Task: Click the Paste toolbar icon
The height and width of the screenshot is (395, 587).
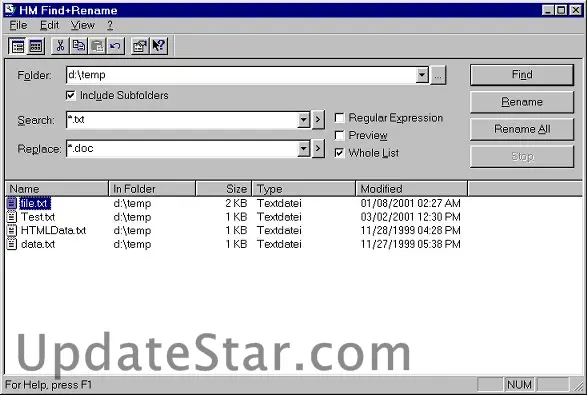Action: (x=97, y=46)
